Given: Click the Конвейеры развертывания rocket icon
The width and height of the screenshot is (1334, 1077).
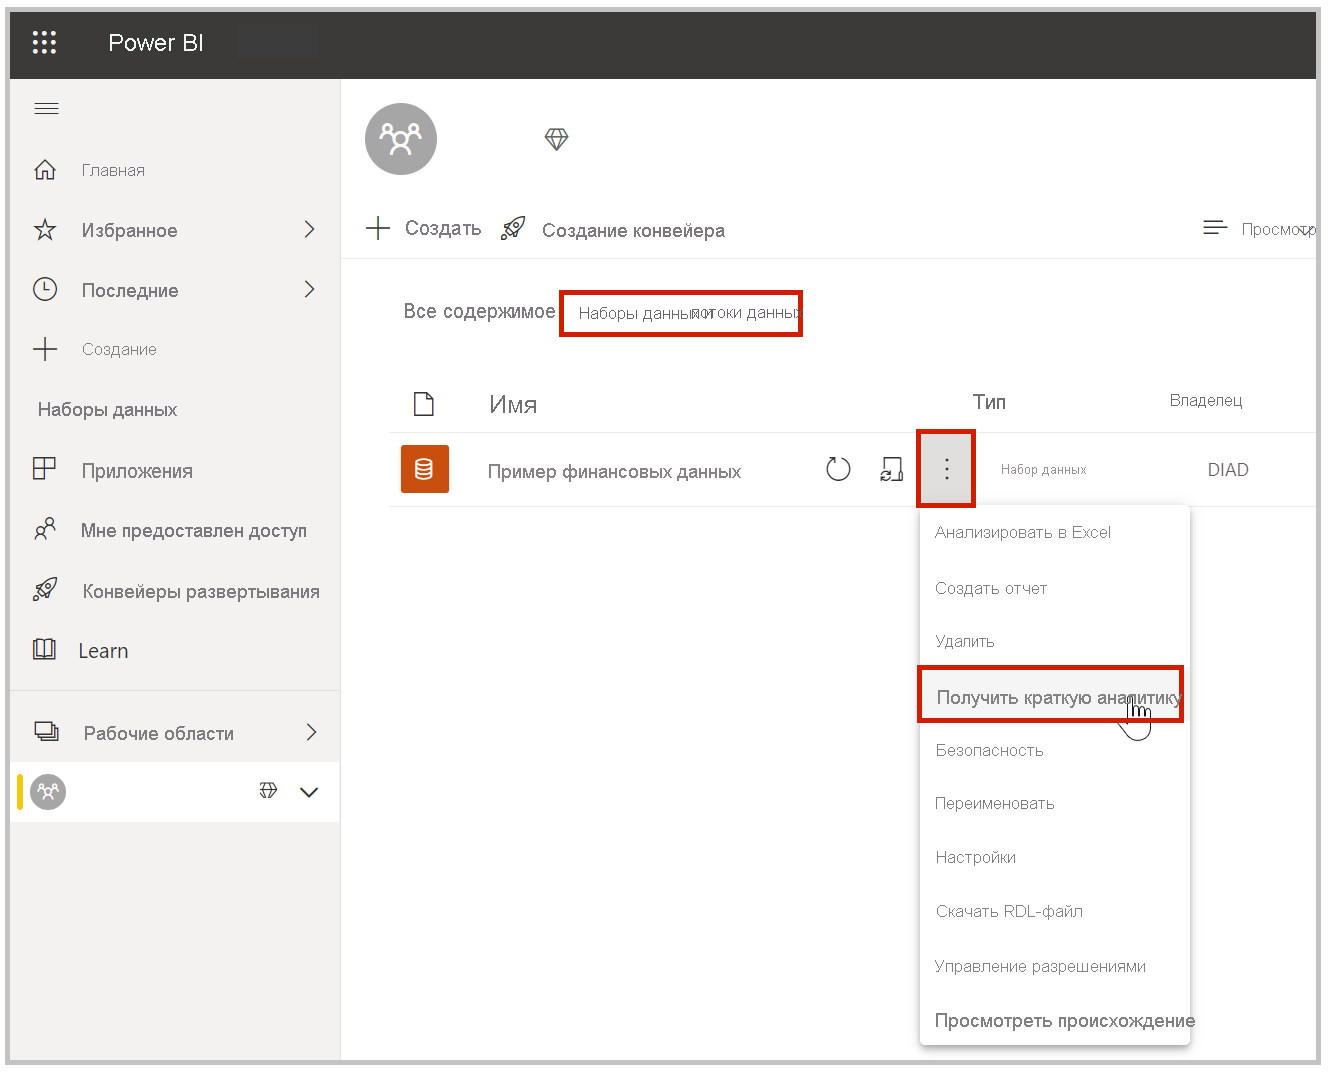Looking at the screenshot, I should (x=45, y=589).
